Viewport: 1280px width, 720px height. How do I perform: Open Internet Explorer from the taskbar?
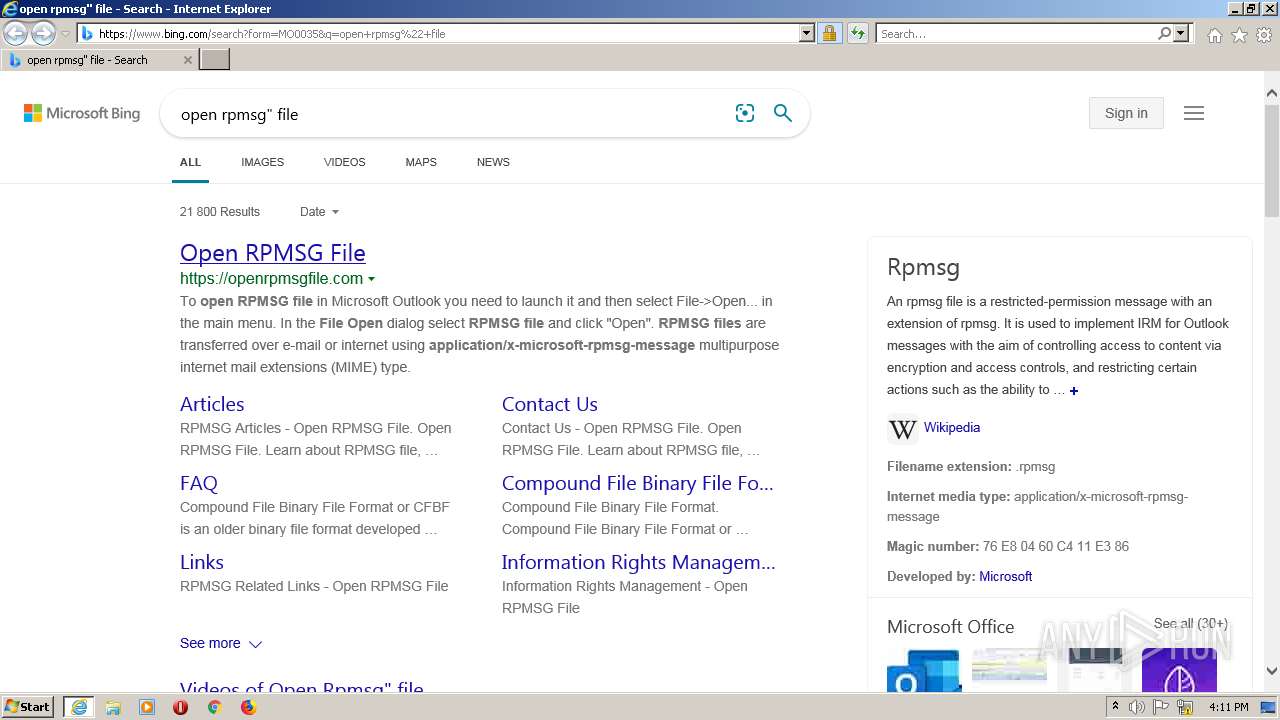(x=78, y=707)
